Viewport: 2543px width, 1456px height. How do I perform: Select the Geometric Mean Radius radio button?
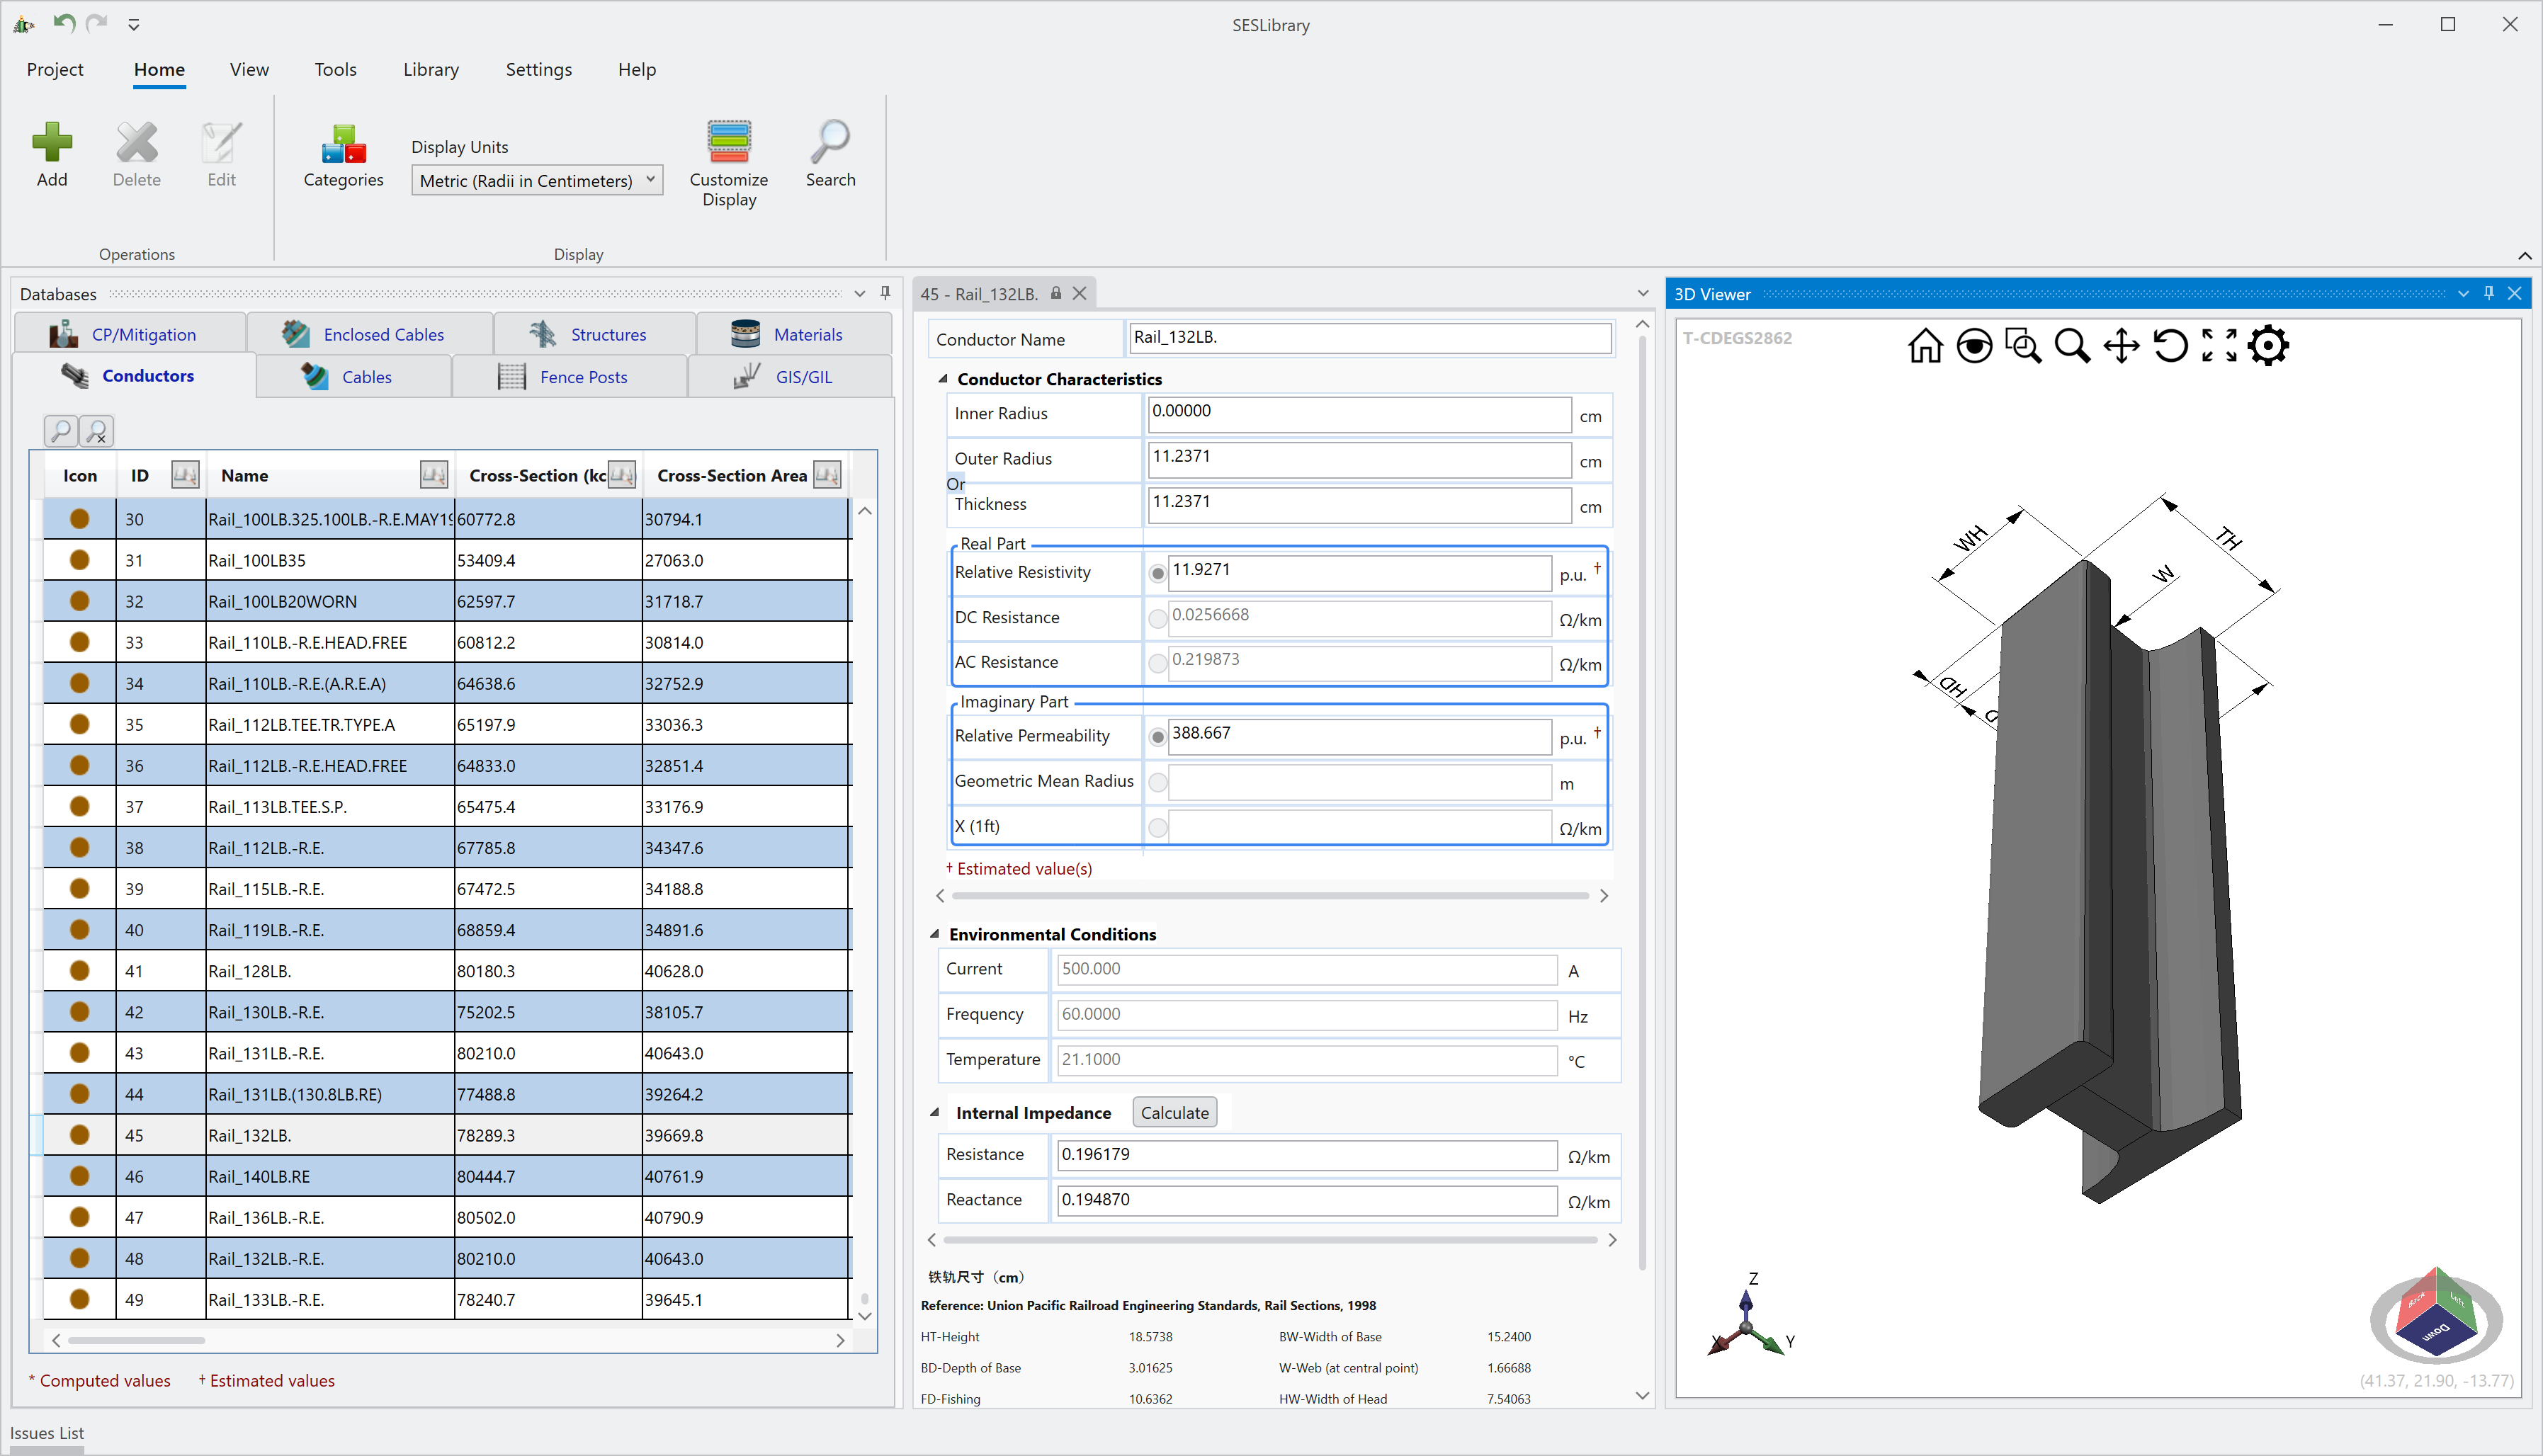1157,783
